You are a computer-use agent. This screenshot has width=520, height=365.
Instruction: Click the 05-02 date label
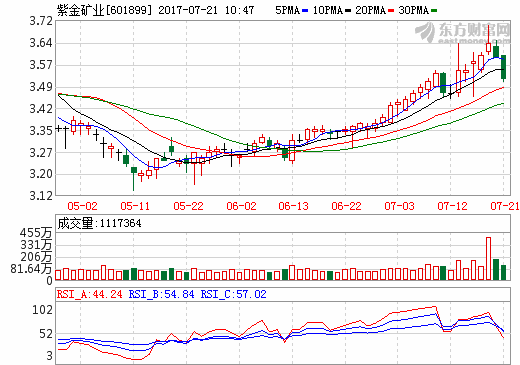[x=82, y=206]
